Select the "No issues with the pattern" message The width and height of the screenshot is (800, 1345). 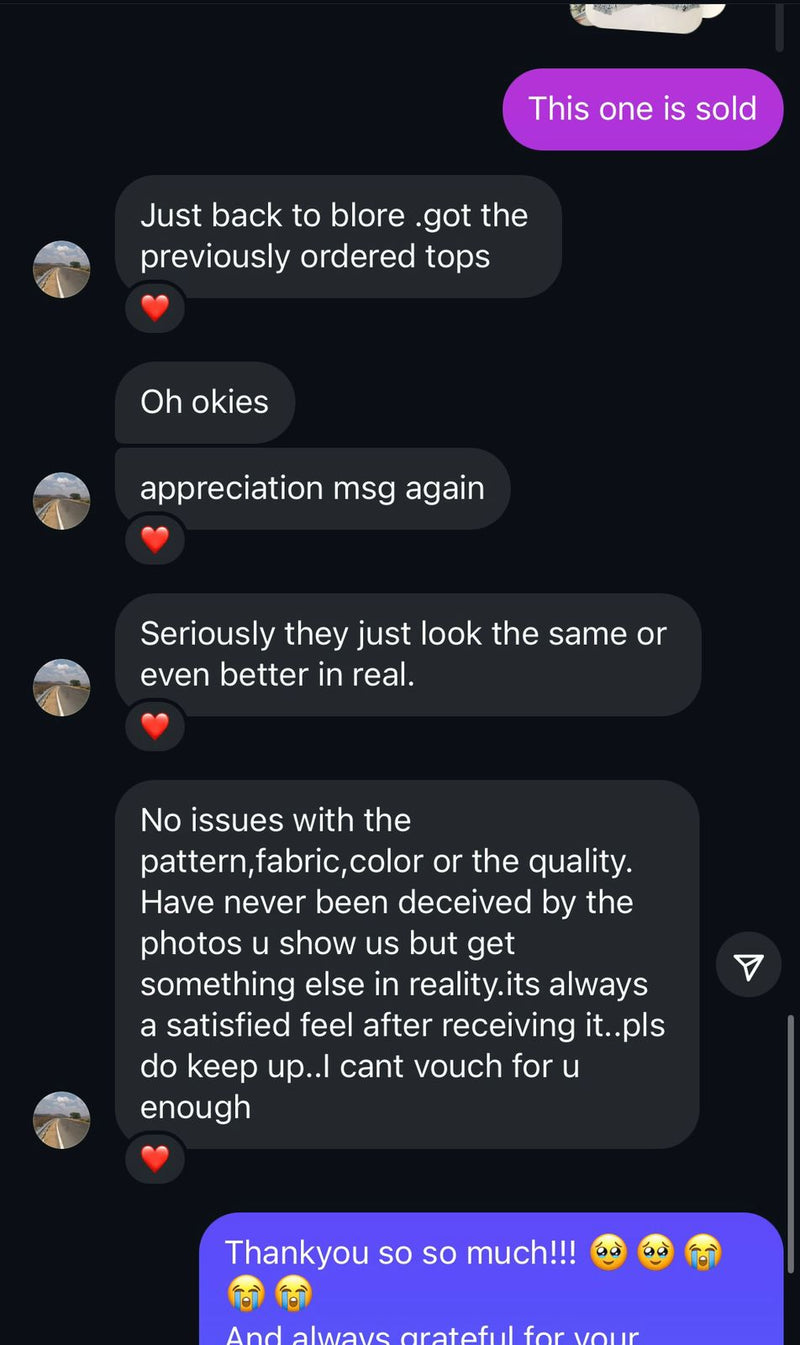(x=406, y=963)
